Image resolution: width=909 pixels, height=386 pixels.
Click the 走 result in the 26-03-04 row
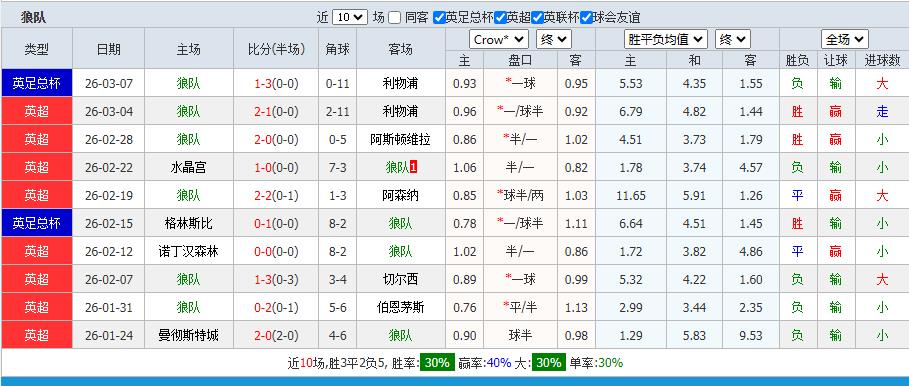tap(882, 111)
